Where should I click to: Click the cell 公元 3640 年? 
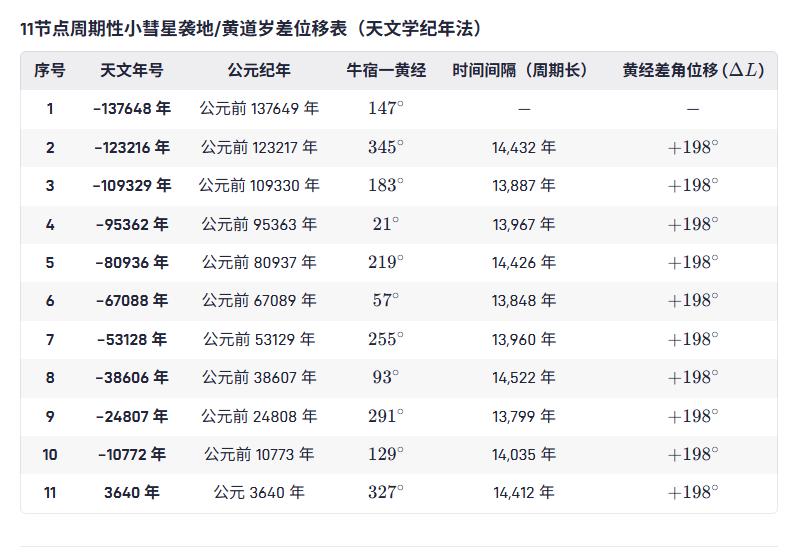point(259,492)
